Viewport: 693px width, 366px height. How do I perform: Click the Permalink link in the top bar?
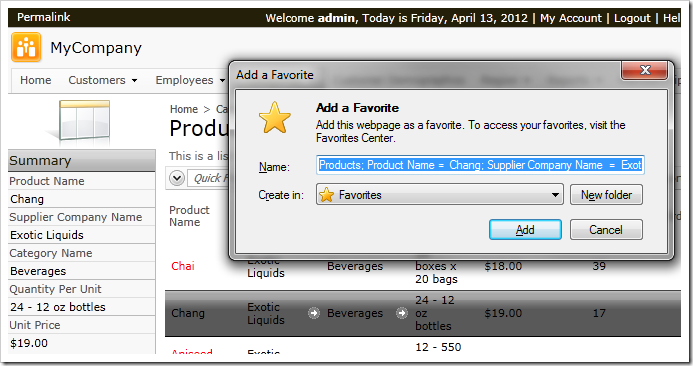tap(43, 17)
